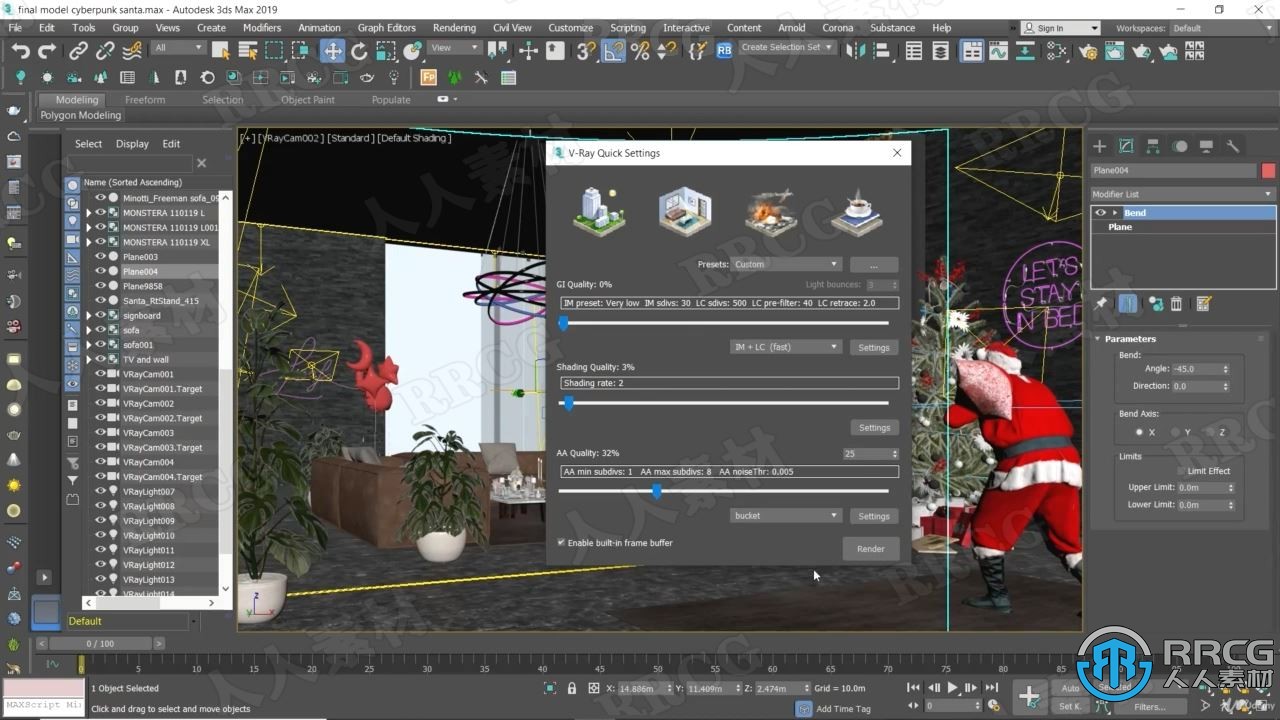Screen dimensions: 1280x720
Task: Expand the TV and wall item
Action: 88,359
